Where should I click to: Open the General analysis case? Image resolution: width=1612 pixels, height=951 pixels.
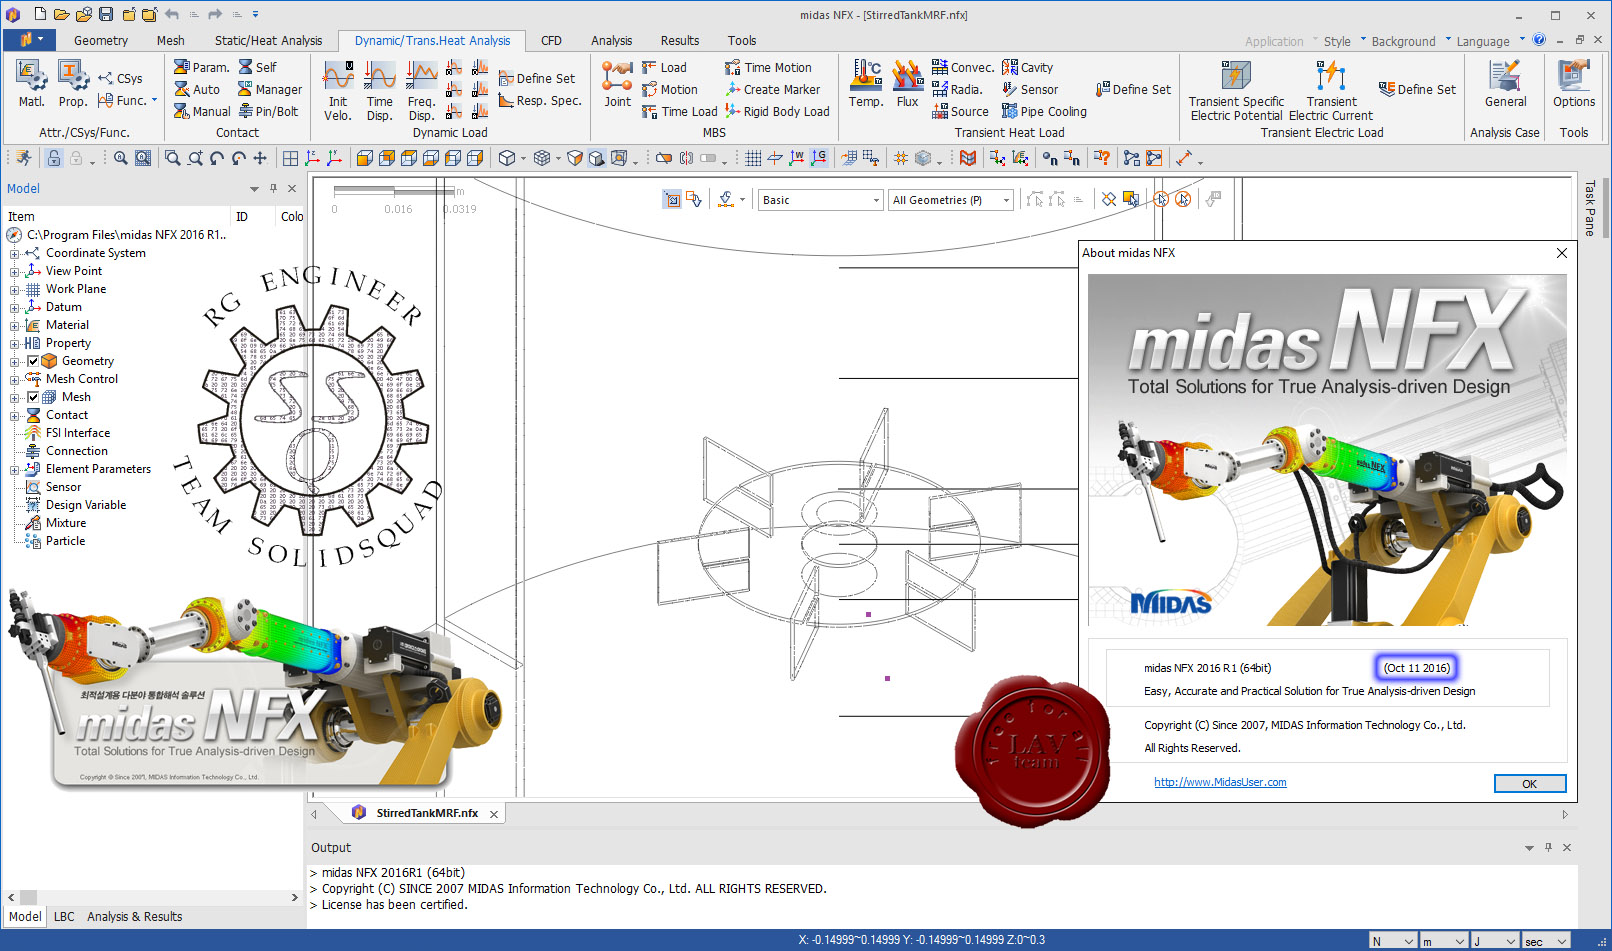[x=1505, y=84]
